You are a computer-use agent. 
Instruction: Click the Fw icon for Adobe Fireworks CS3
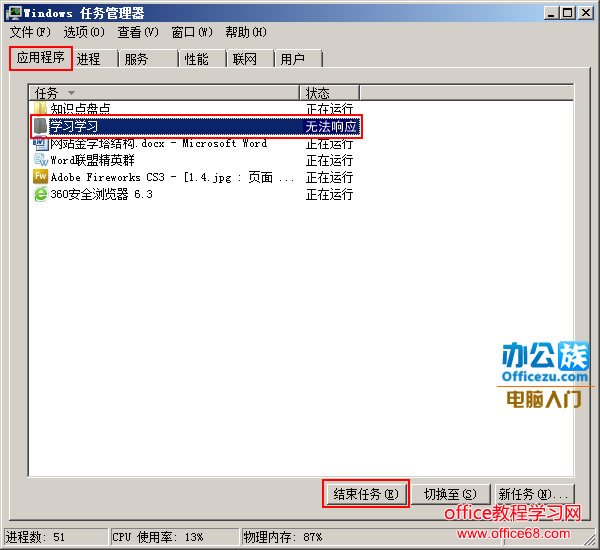click(x=41, y=177)
